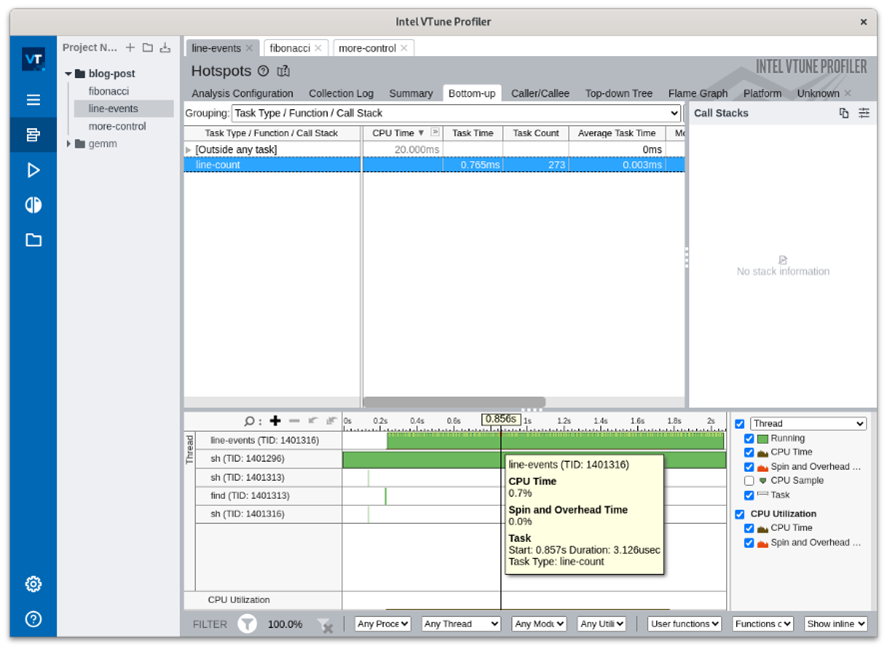The image size is (887, 649).
Task: Click the copy call stack icon
Action: point(844,113)
